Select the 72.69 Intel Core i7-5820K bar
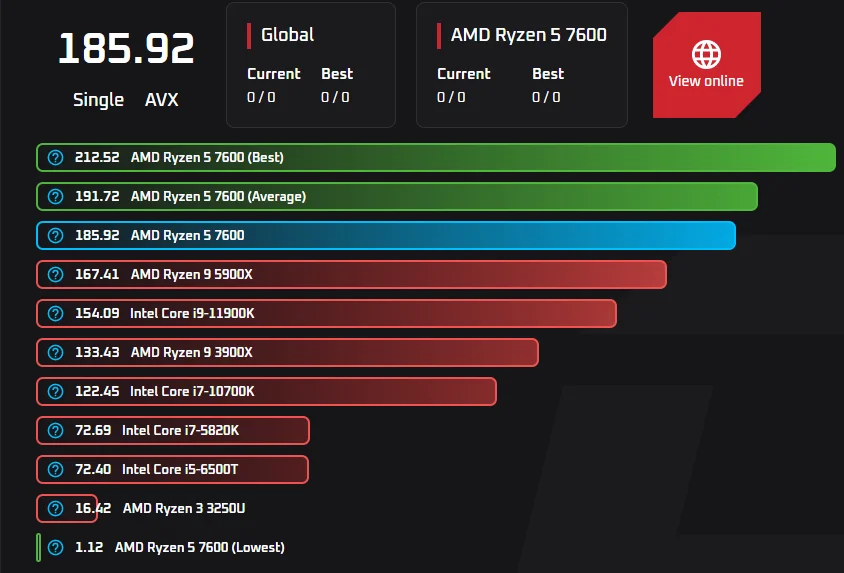Screen dimensions: 844x573 173,430
